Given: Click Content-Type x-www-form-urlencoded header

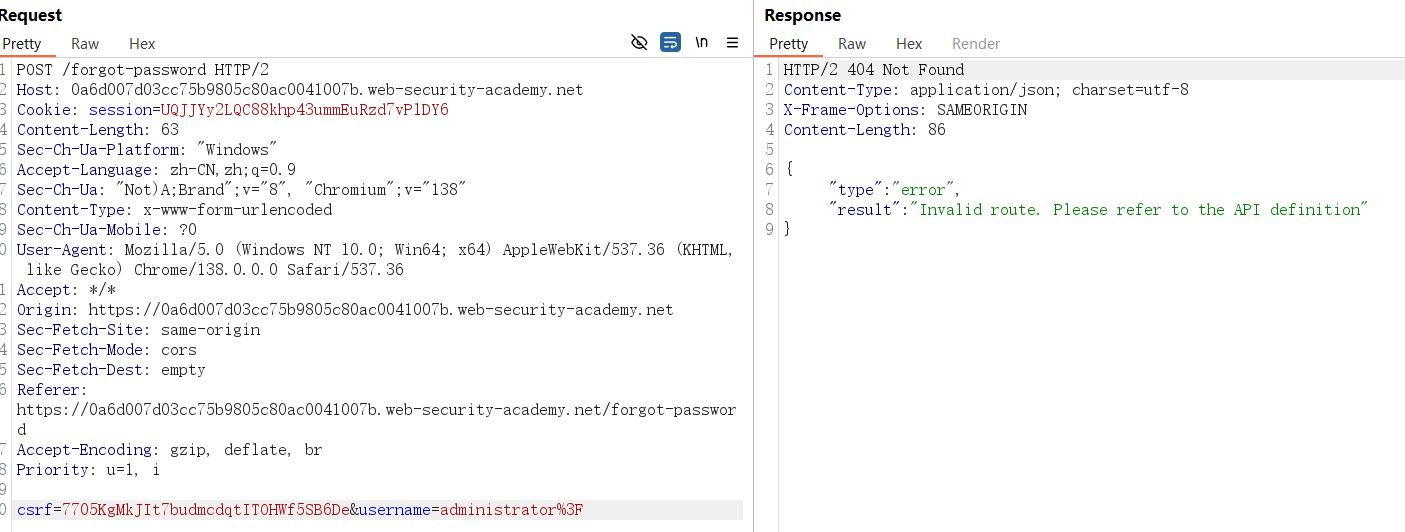Looking at the screenshot, I should pyautogui.click(x=174, y=210).
